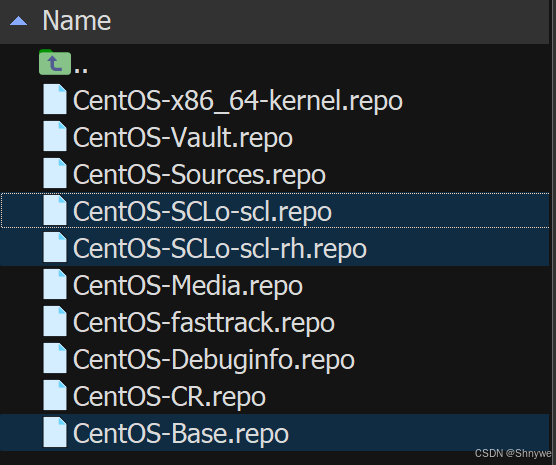Click the CentOS-x86_64-kernel.repo file icon
556x465 pixels.
coord(55,99)
